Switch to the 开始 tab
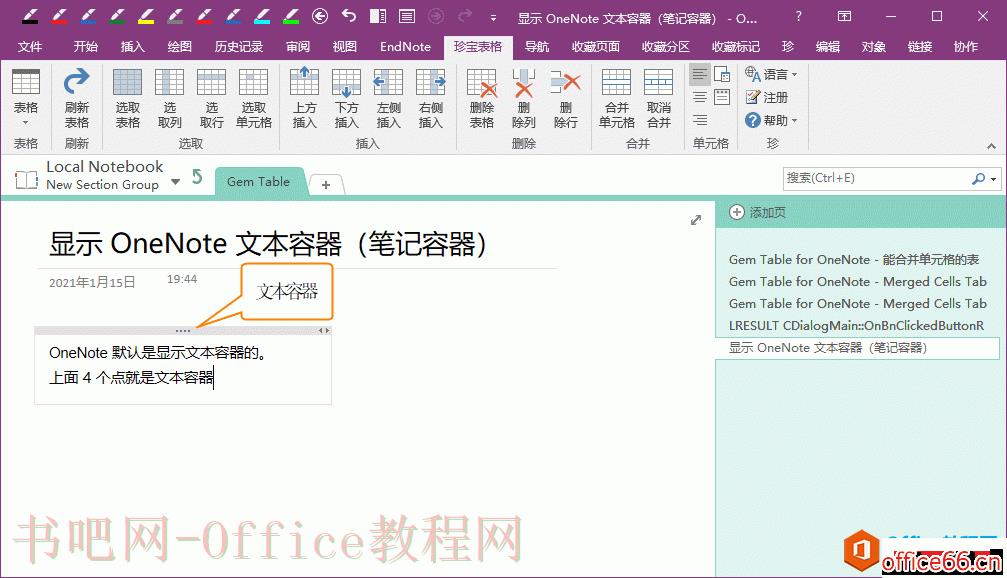 point(85,46)
